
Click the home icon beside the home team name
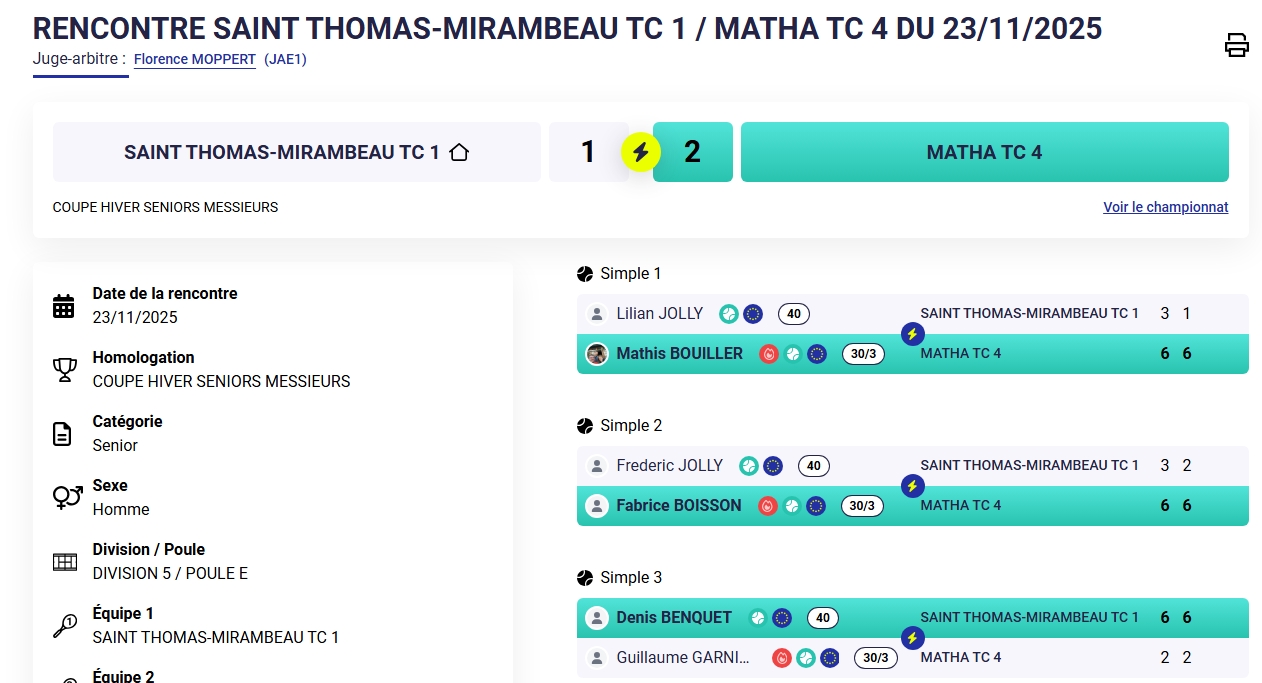(459, 152)
